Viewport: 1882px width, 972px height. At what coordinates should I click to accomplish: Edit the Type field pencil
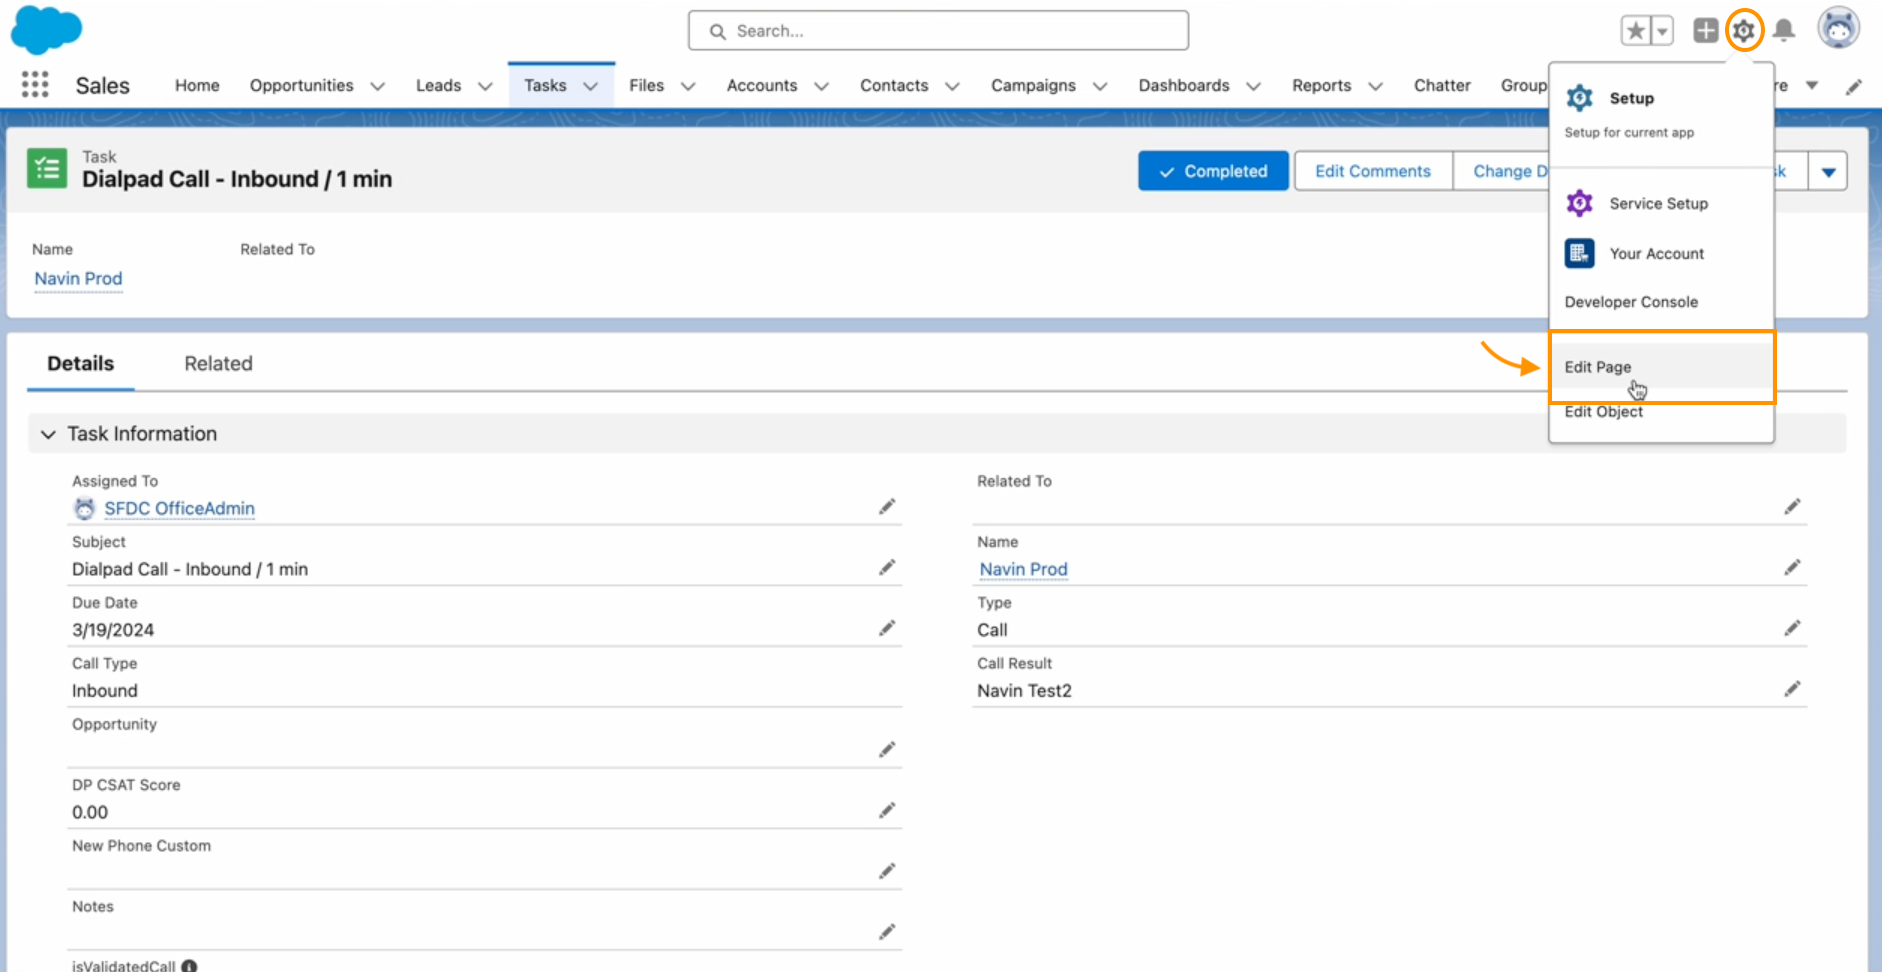click(1792, 628)
